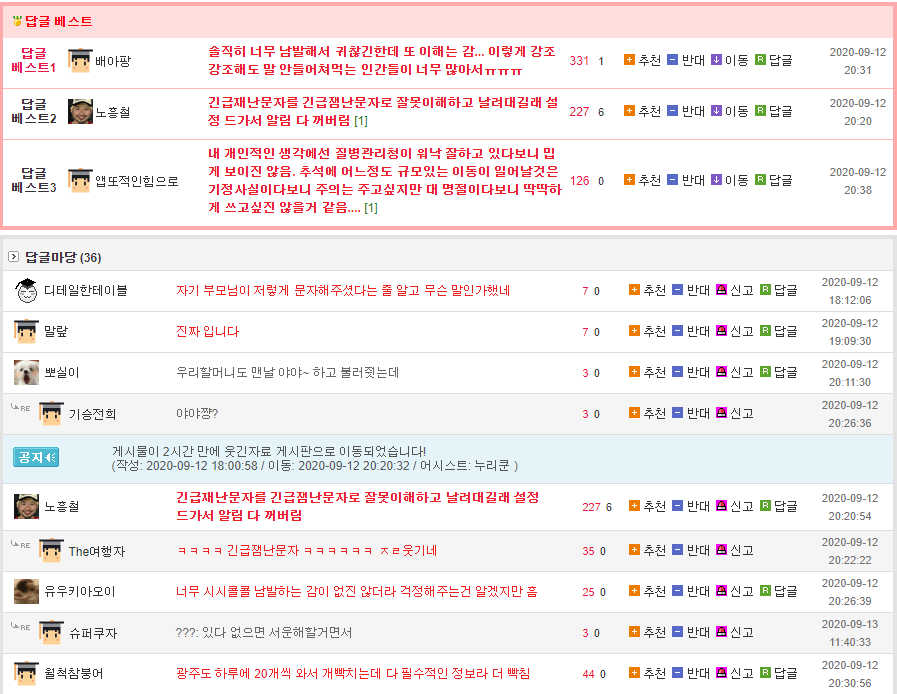Click username 앱또적인힘으로

[x=137, y=181]
